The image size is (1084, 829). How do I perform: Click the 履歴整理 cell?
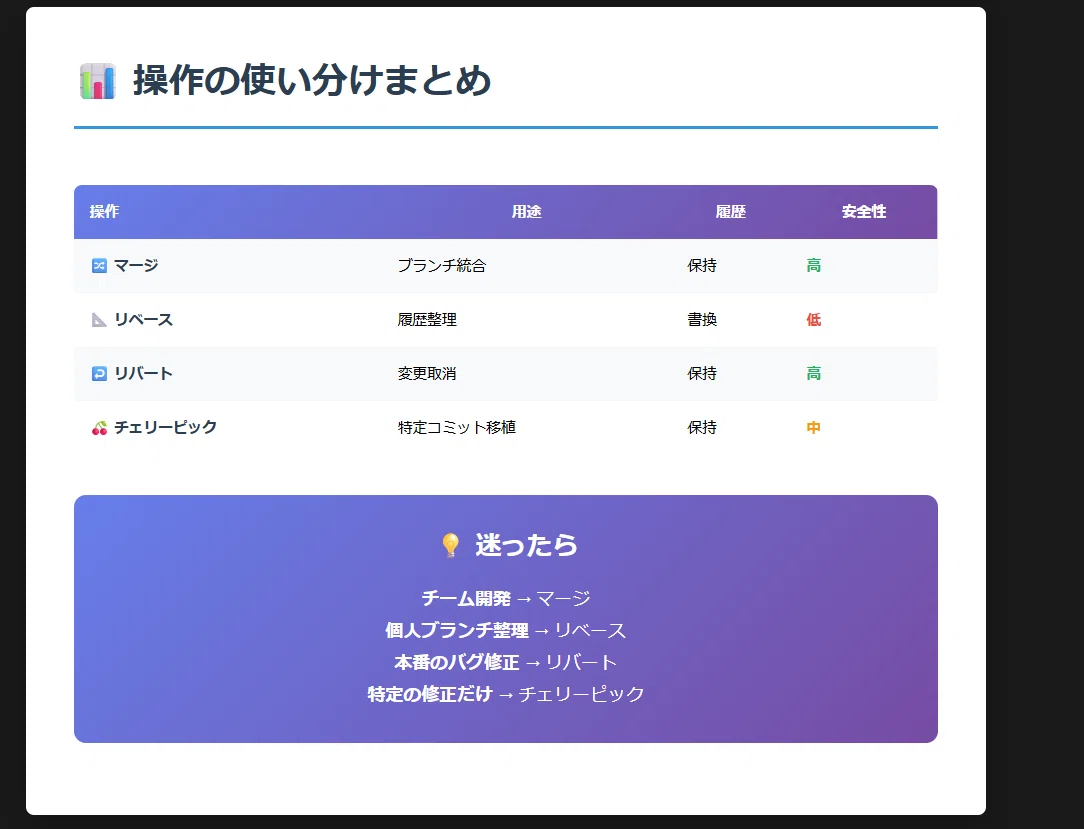[x=427, y=319]
